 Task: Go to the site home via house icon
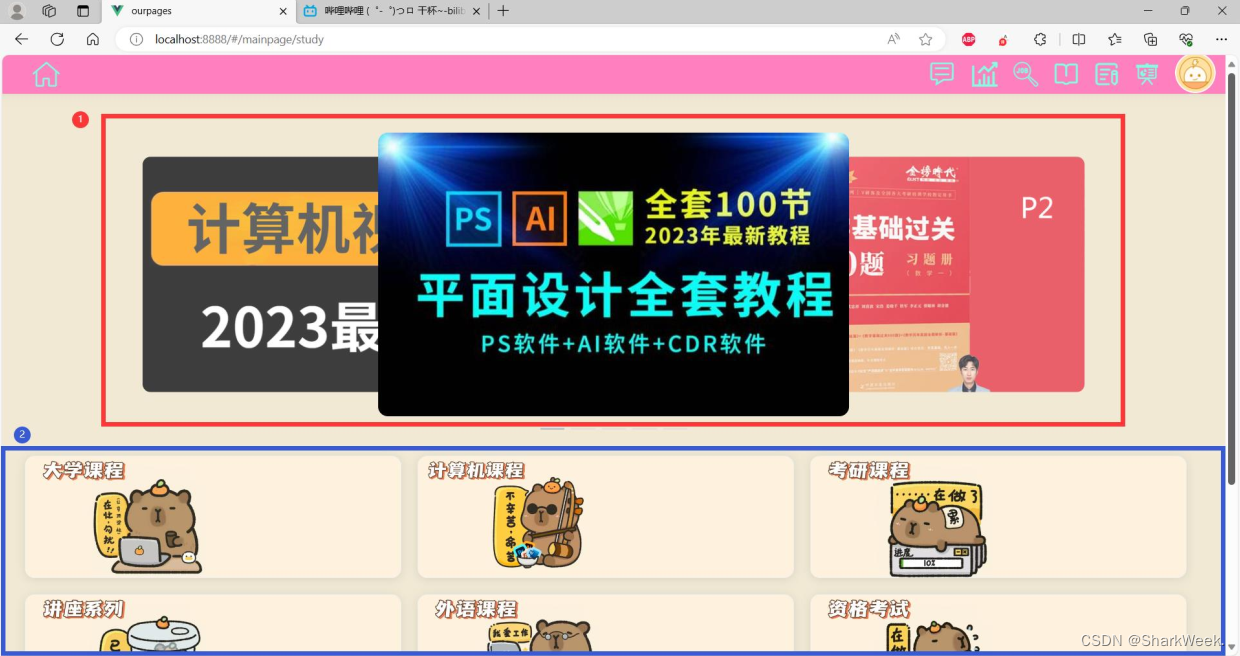click(46, 75)
